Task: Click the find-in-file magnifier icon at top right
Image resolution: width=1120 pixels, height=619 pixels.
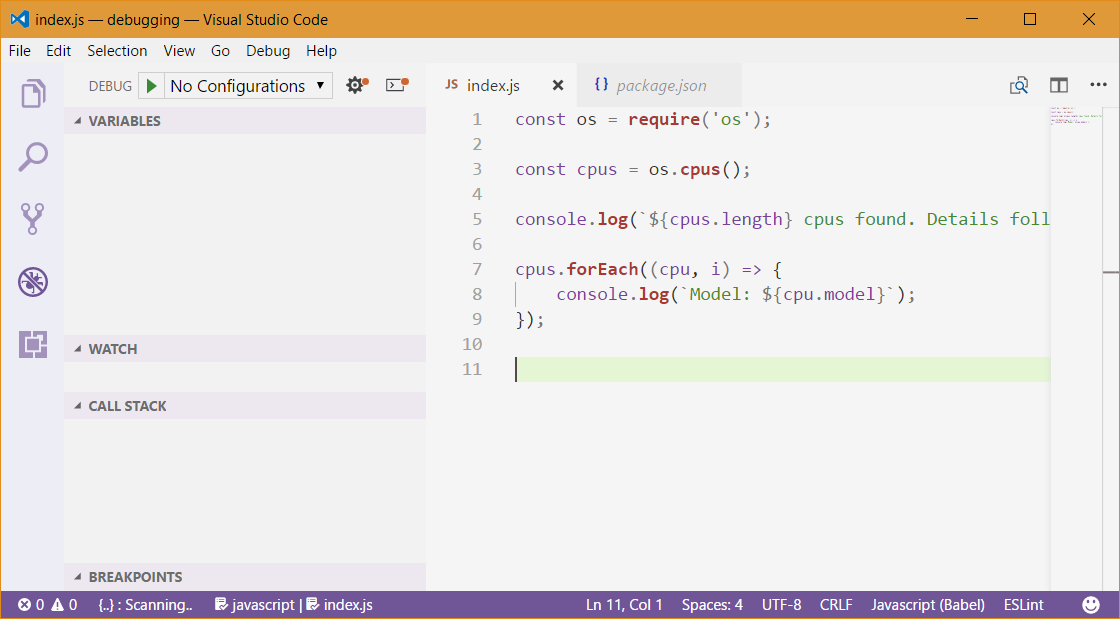Action: 1019,86
